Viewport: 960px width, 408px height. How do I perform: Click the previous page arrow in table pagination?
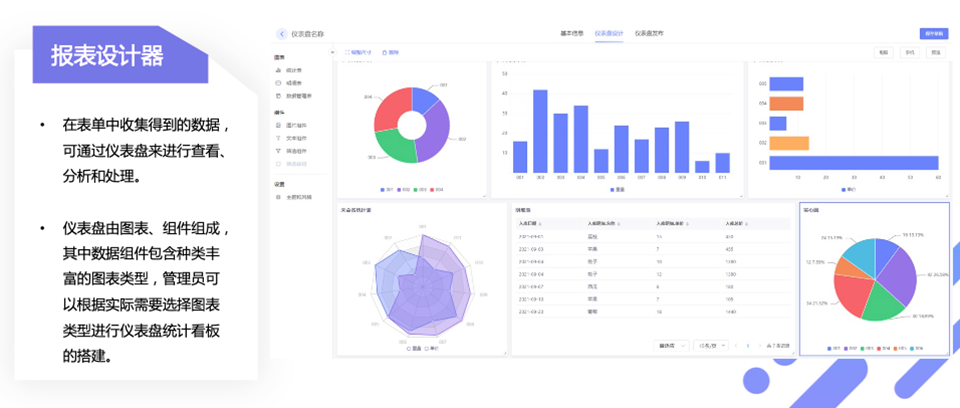736,346
